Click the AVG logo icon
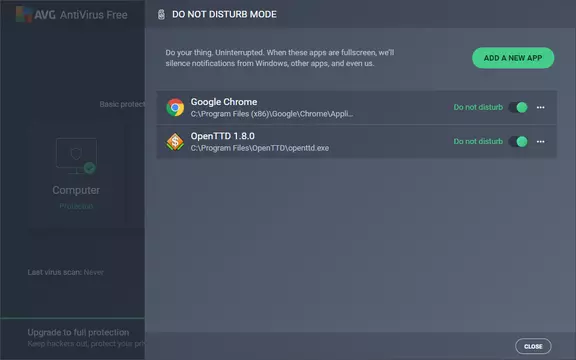Screen dimensions: 576x360 coord(24,14)
